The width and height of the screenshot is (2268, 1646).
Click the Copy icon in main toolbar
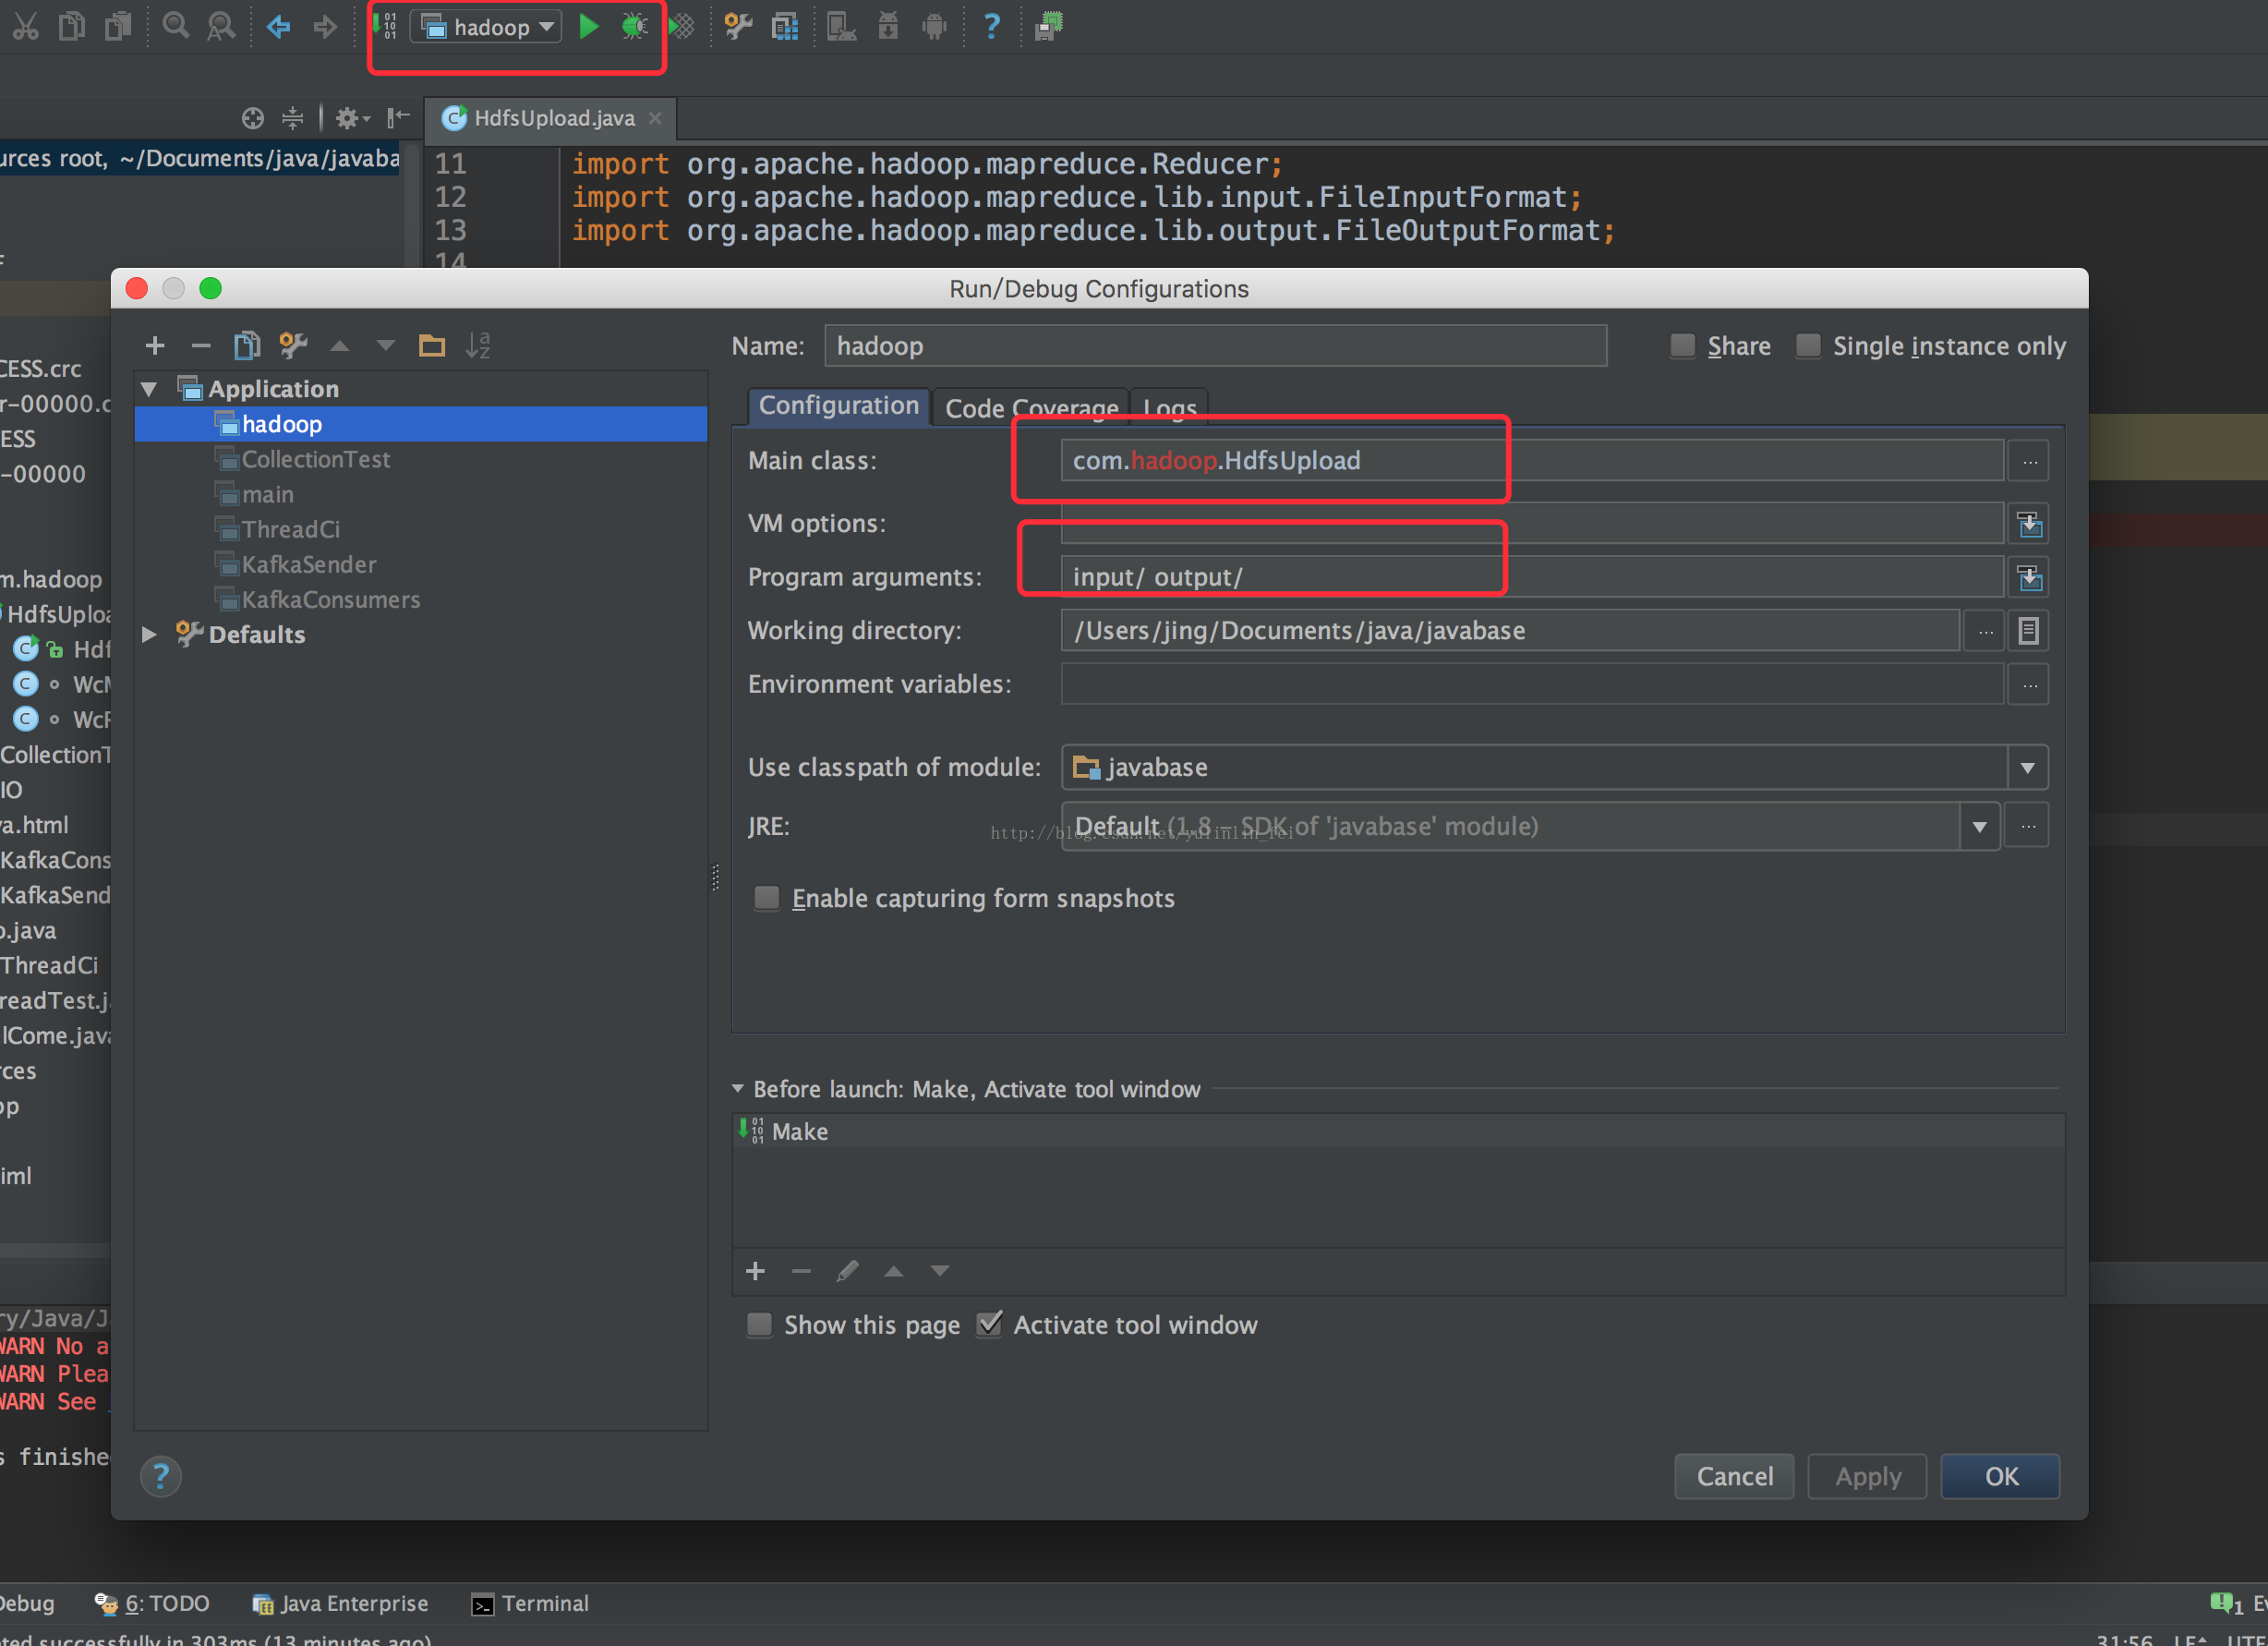click(72, 26)
